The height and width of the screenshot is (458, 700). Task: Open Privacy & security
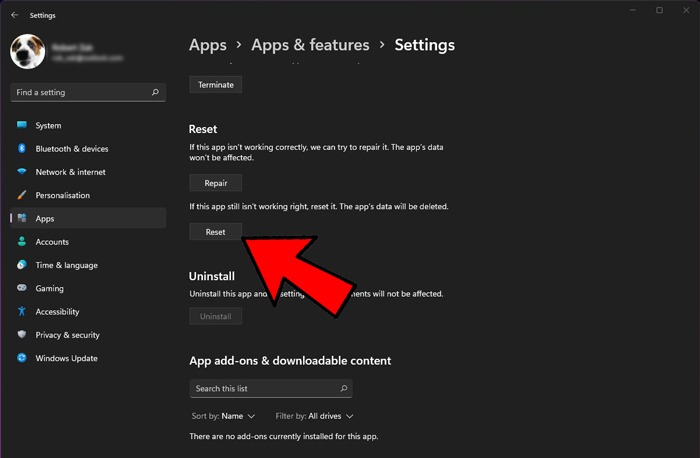[88, 334]
